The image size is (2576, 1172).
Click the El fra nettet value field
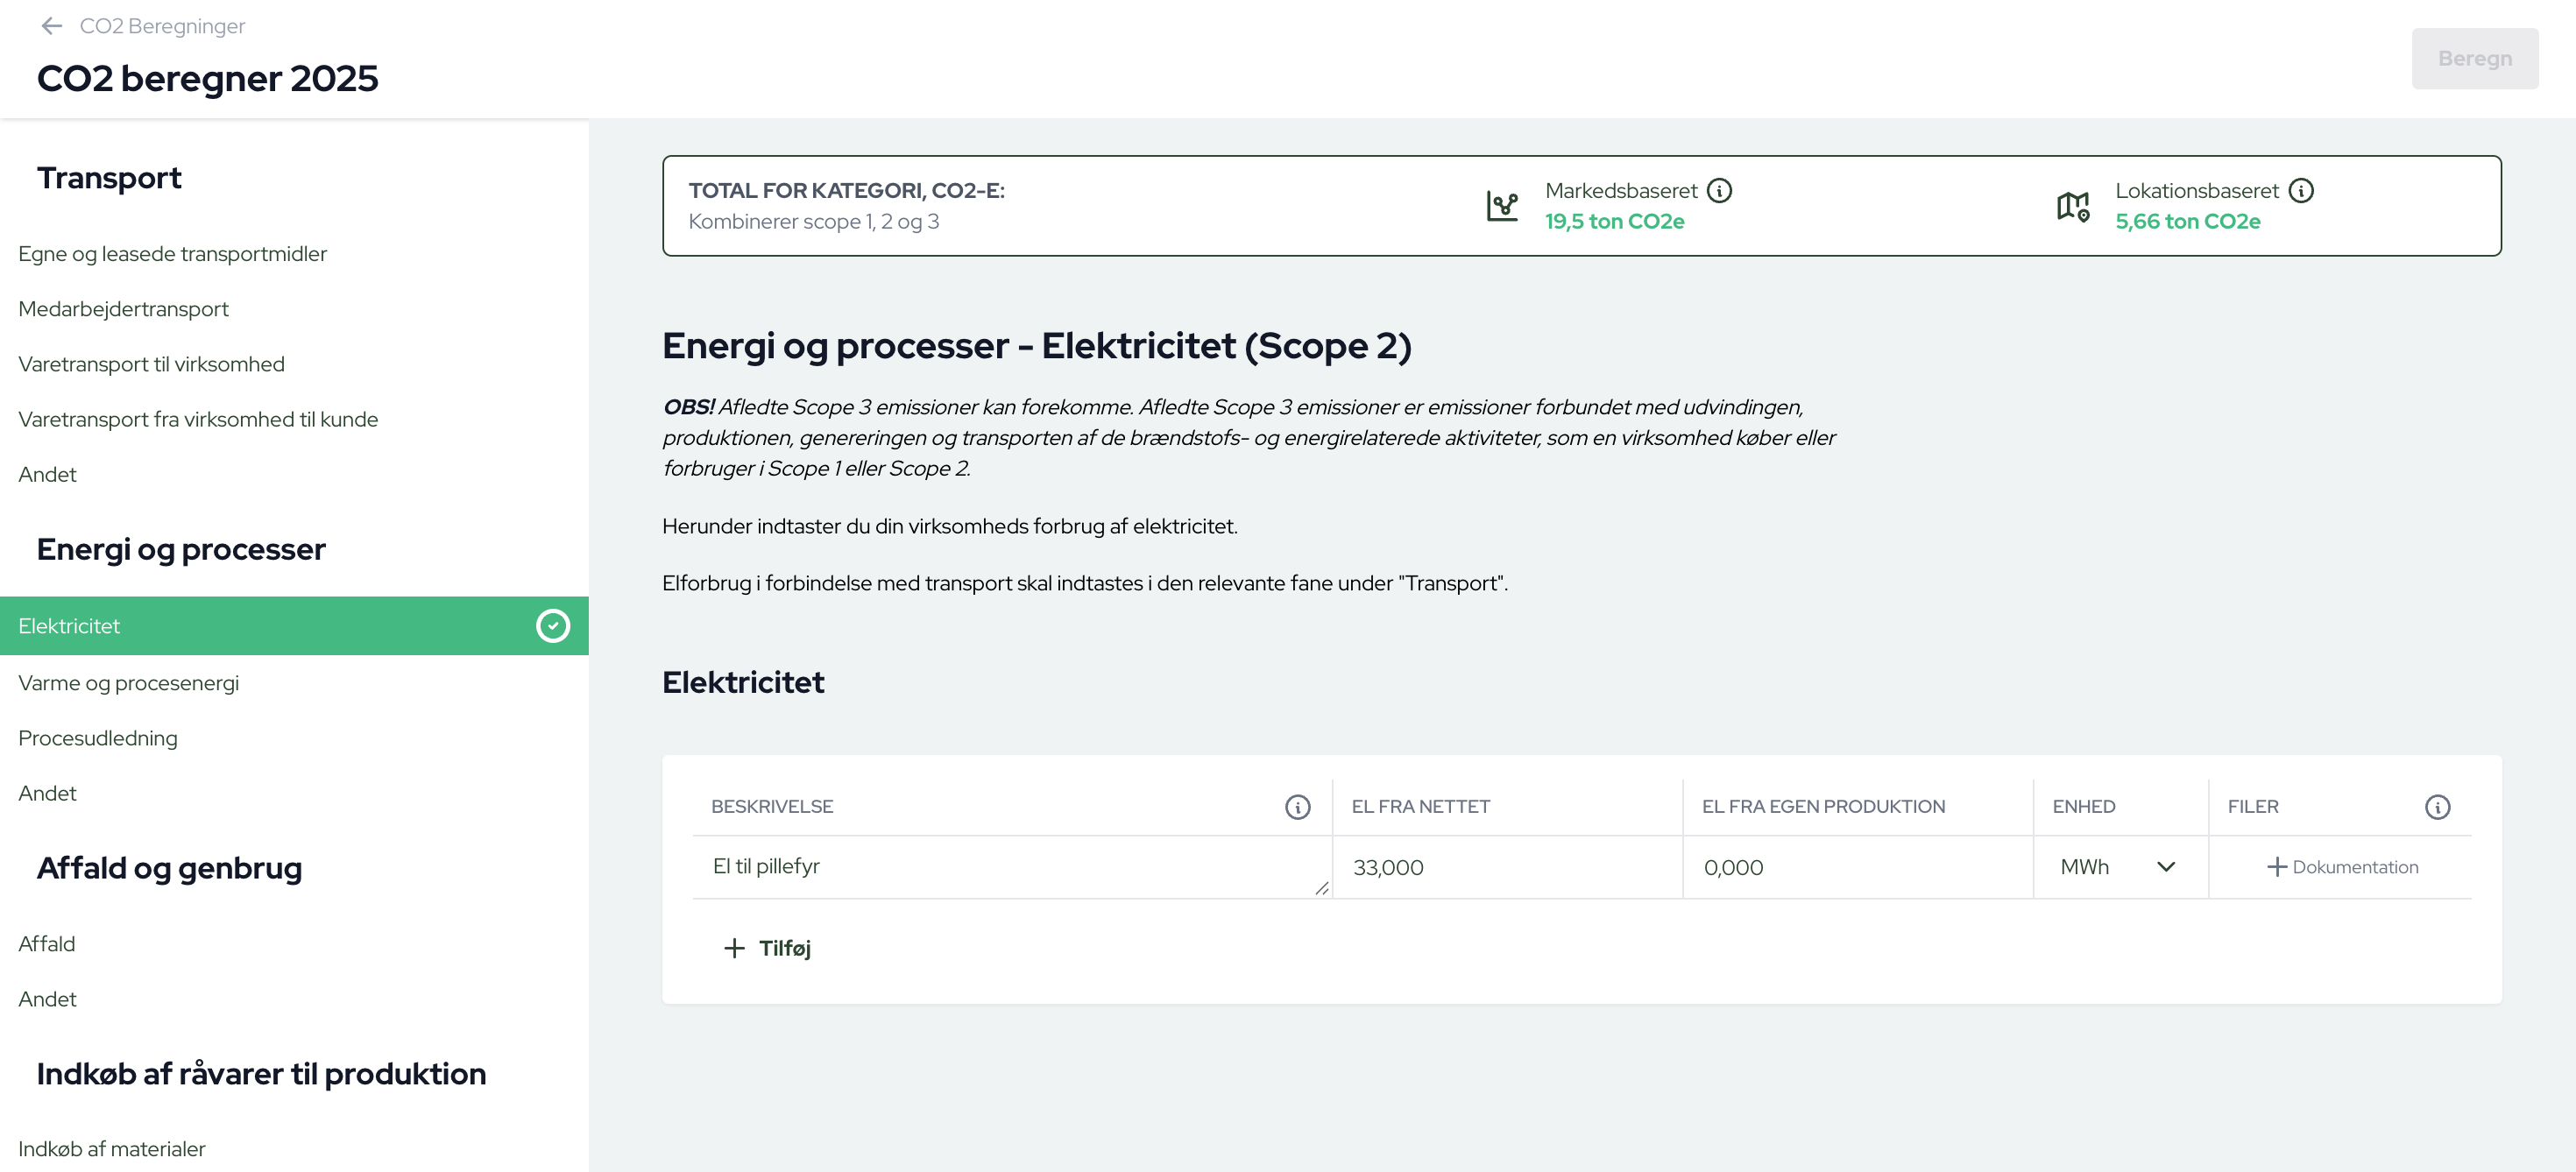1506,867
